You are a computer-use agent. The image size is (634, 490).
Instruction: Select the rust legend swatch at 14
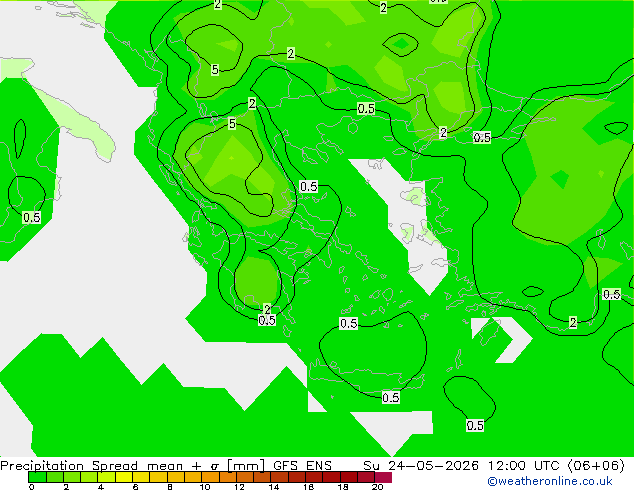(279, 477)
